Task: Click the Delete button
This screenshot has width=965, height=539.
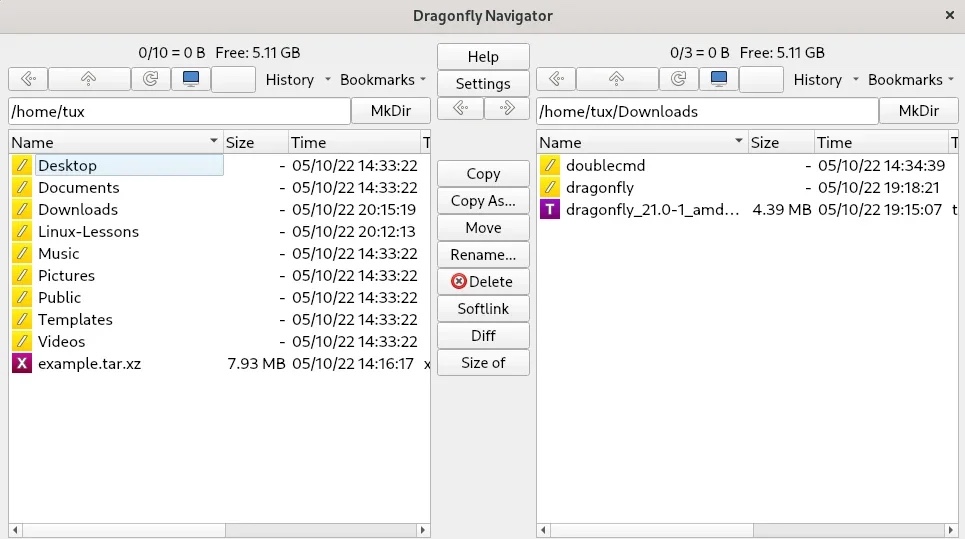Action: pos(483,282)
